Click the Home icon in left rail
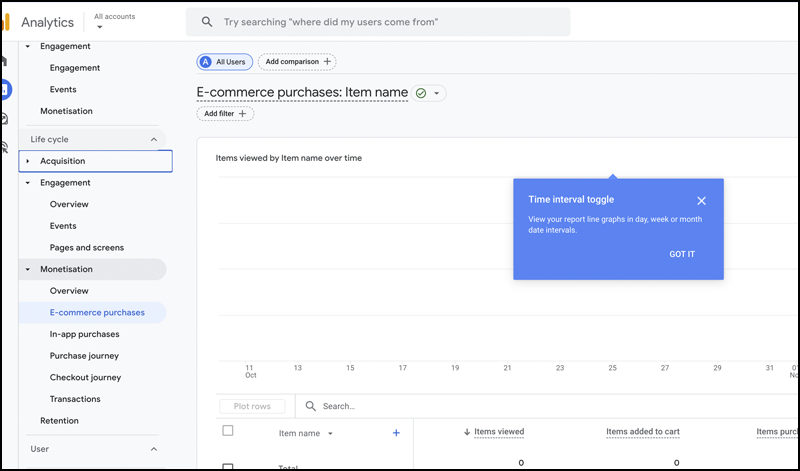This screenshot has height=471, width=800. click(x=4, y=61)
